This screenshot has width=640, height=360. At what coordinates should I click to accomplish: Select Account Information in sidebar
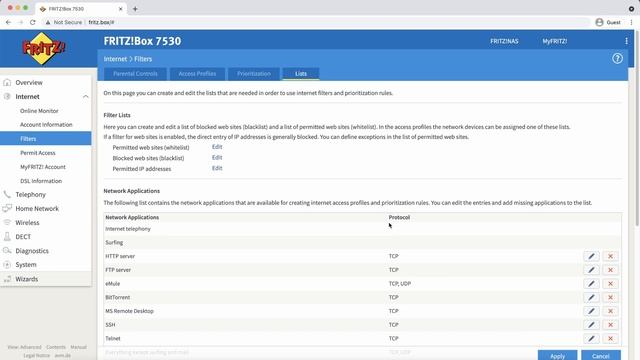[x=45, y=124]
